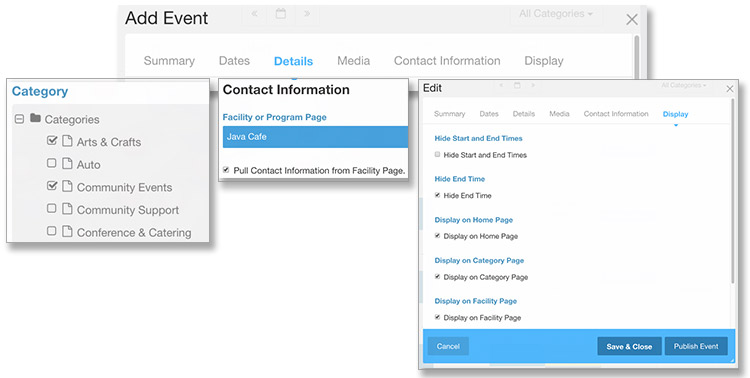The image size is (750, 378).
Task: Open Dates tab in Edit dialog
Action: (489, 114)
